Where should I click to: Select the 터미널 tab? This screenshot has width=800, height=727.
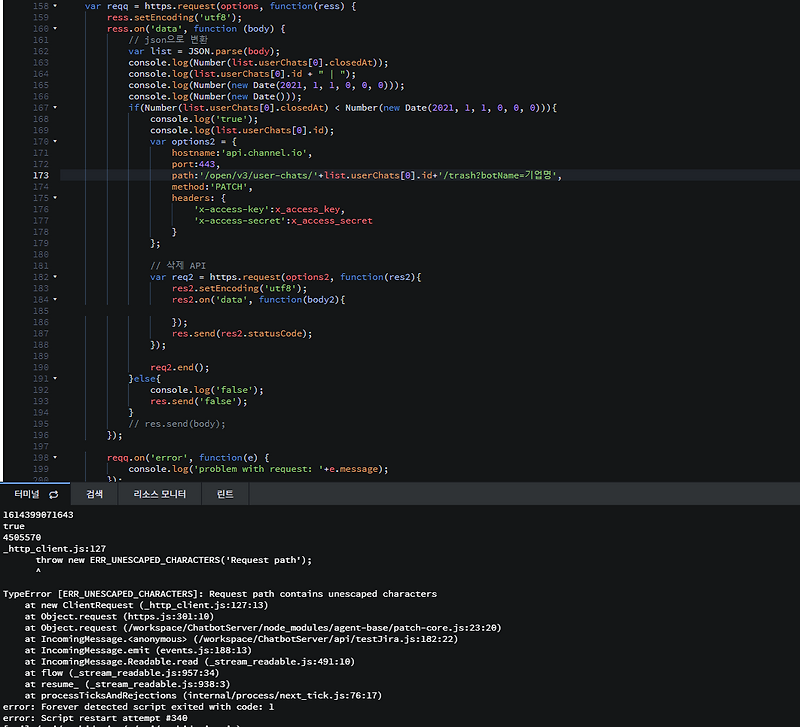click(x=28, y=494)
